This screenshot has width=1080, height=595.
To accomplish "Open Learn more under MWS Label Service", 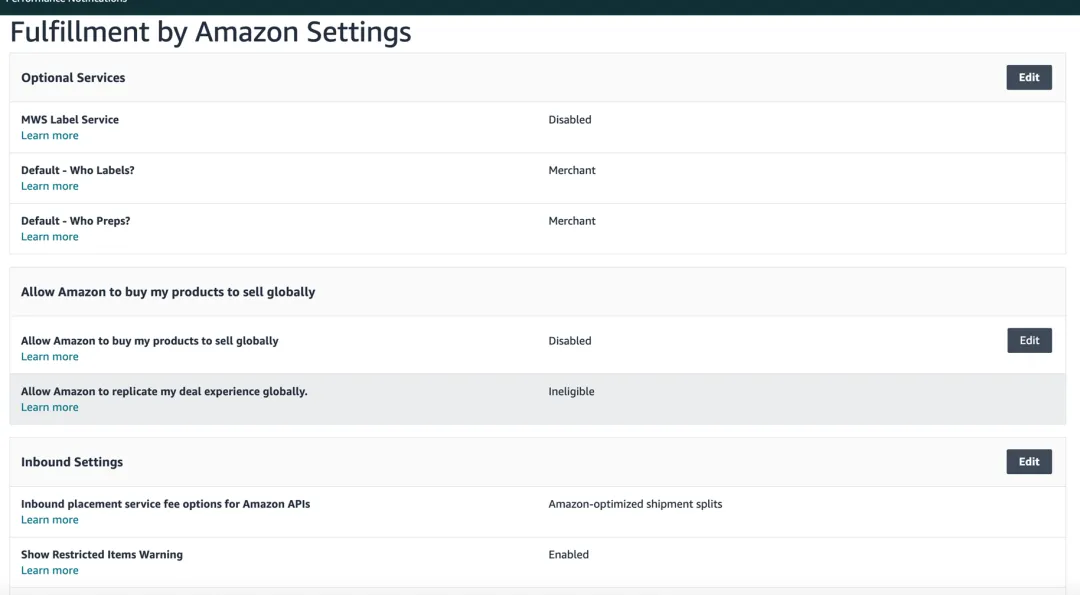I will click(x=50, y=136).
